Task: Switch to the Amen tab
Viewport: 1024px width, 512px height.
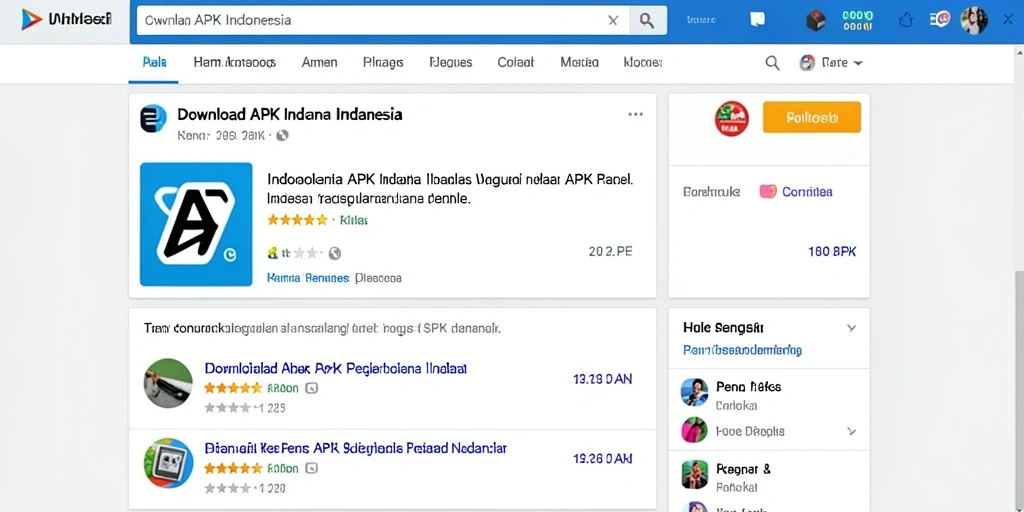Action: click(x=319, y=63)
